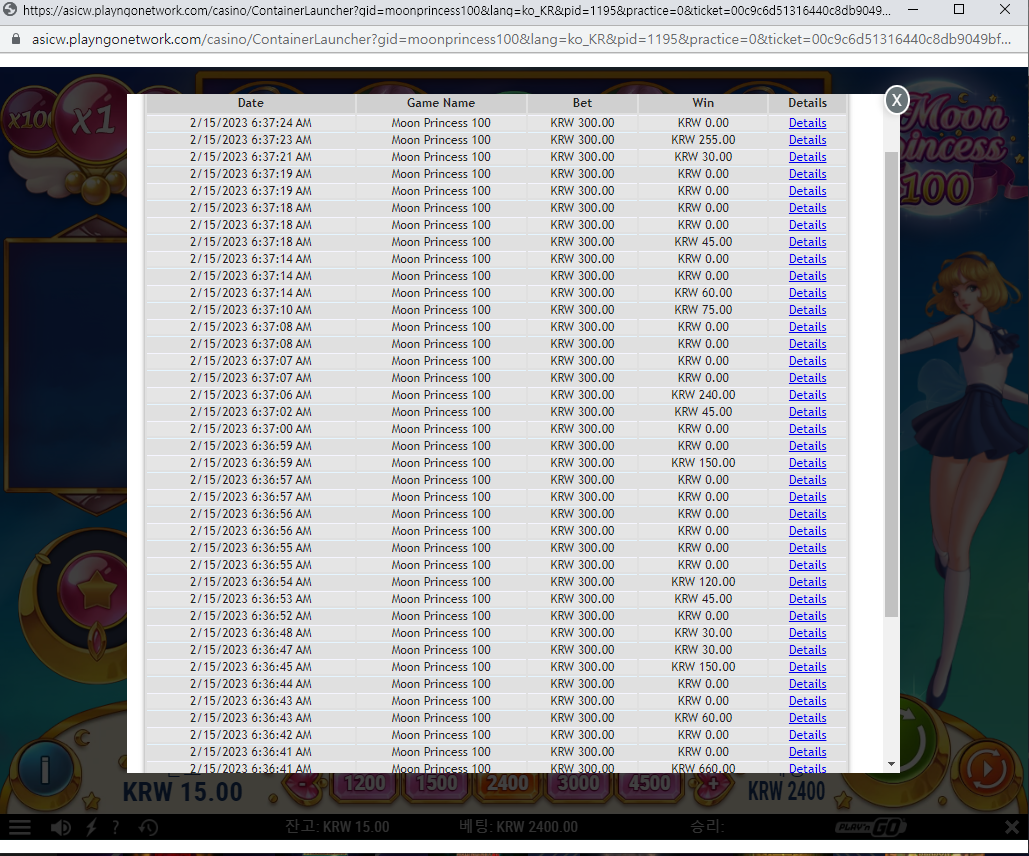Viewport: 1029px width, 856px height.
Task: Select the KRW 75.00 win cell
Action: pyautogui.click(x=703, y=310)
